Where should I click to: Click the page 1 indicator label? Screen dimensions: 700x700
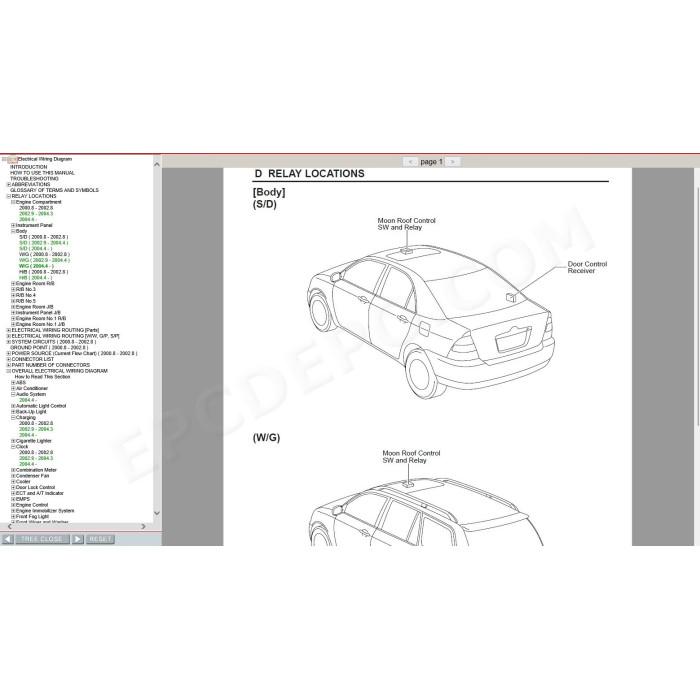tap(431, 162)
